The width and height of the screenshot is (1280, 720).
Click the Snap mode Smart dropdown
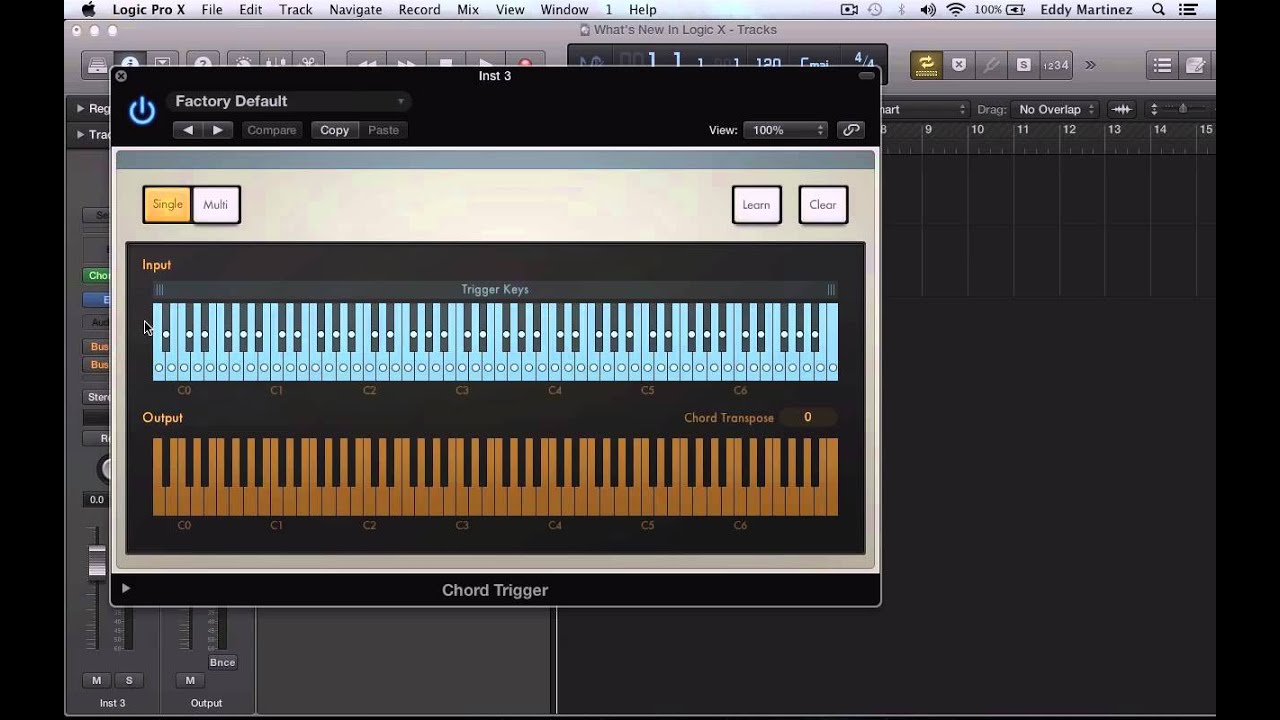click(x=925, y=109)
